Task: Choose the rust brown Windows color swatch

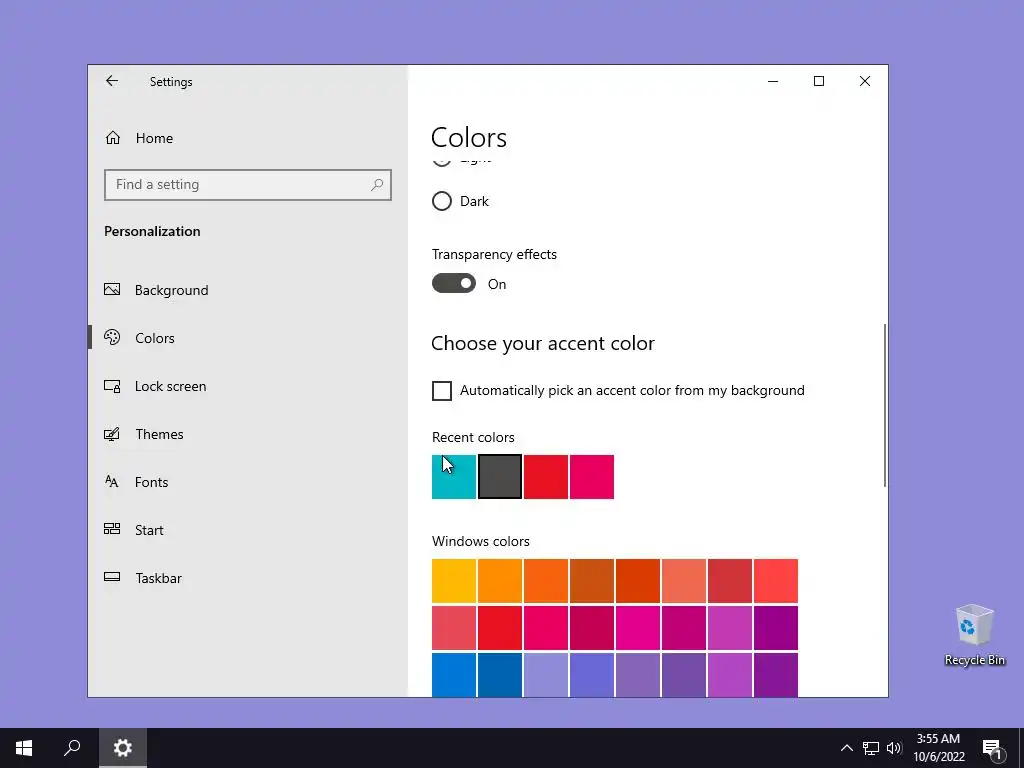Action: pos(592,581)
